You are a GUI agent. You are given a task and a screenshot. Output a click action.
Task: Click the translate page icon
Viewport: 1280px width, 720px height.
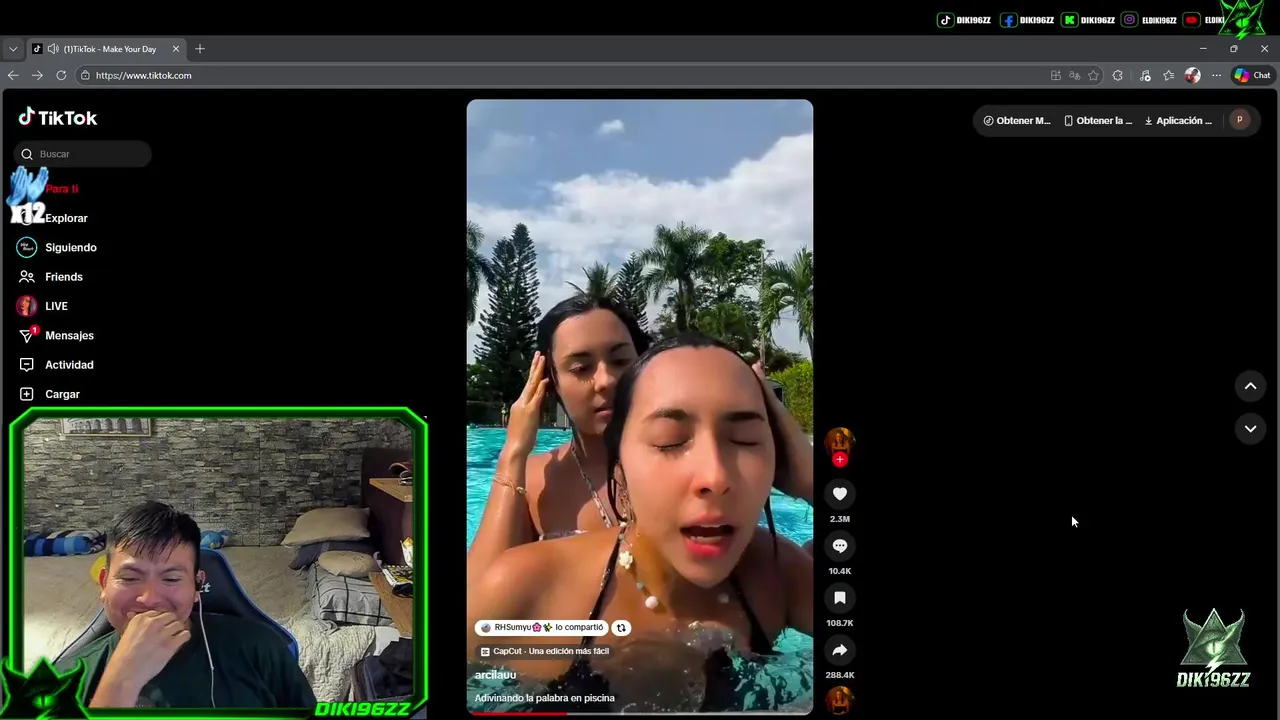click(1074, 75)
